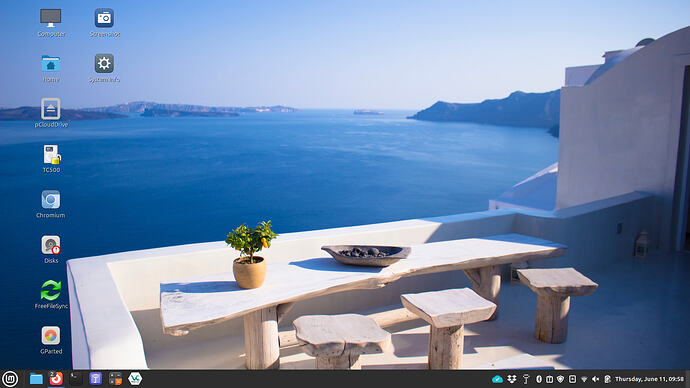
Task: Open the Linux Mint start menu
Action: (x=10, y=379)
